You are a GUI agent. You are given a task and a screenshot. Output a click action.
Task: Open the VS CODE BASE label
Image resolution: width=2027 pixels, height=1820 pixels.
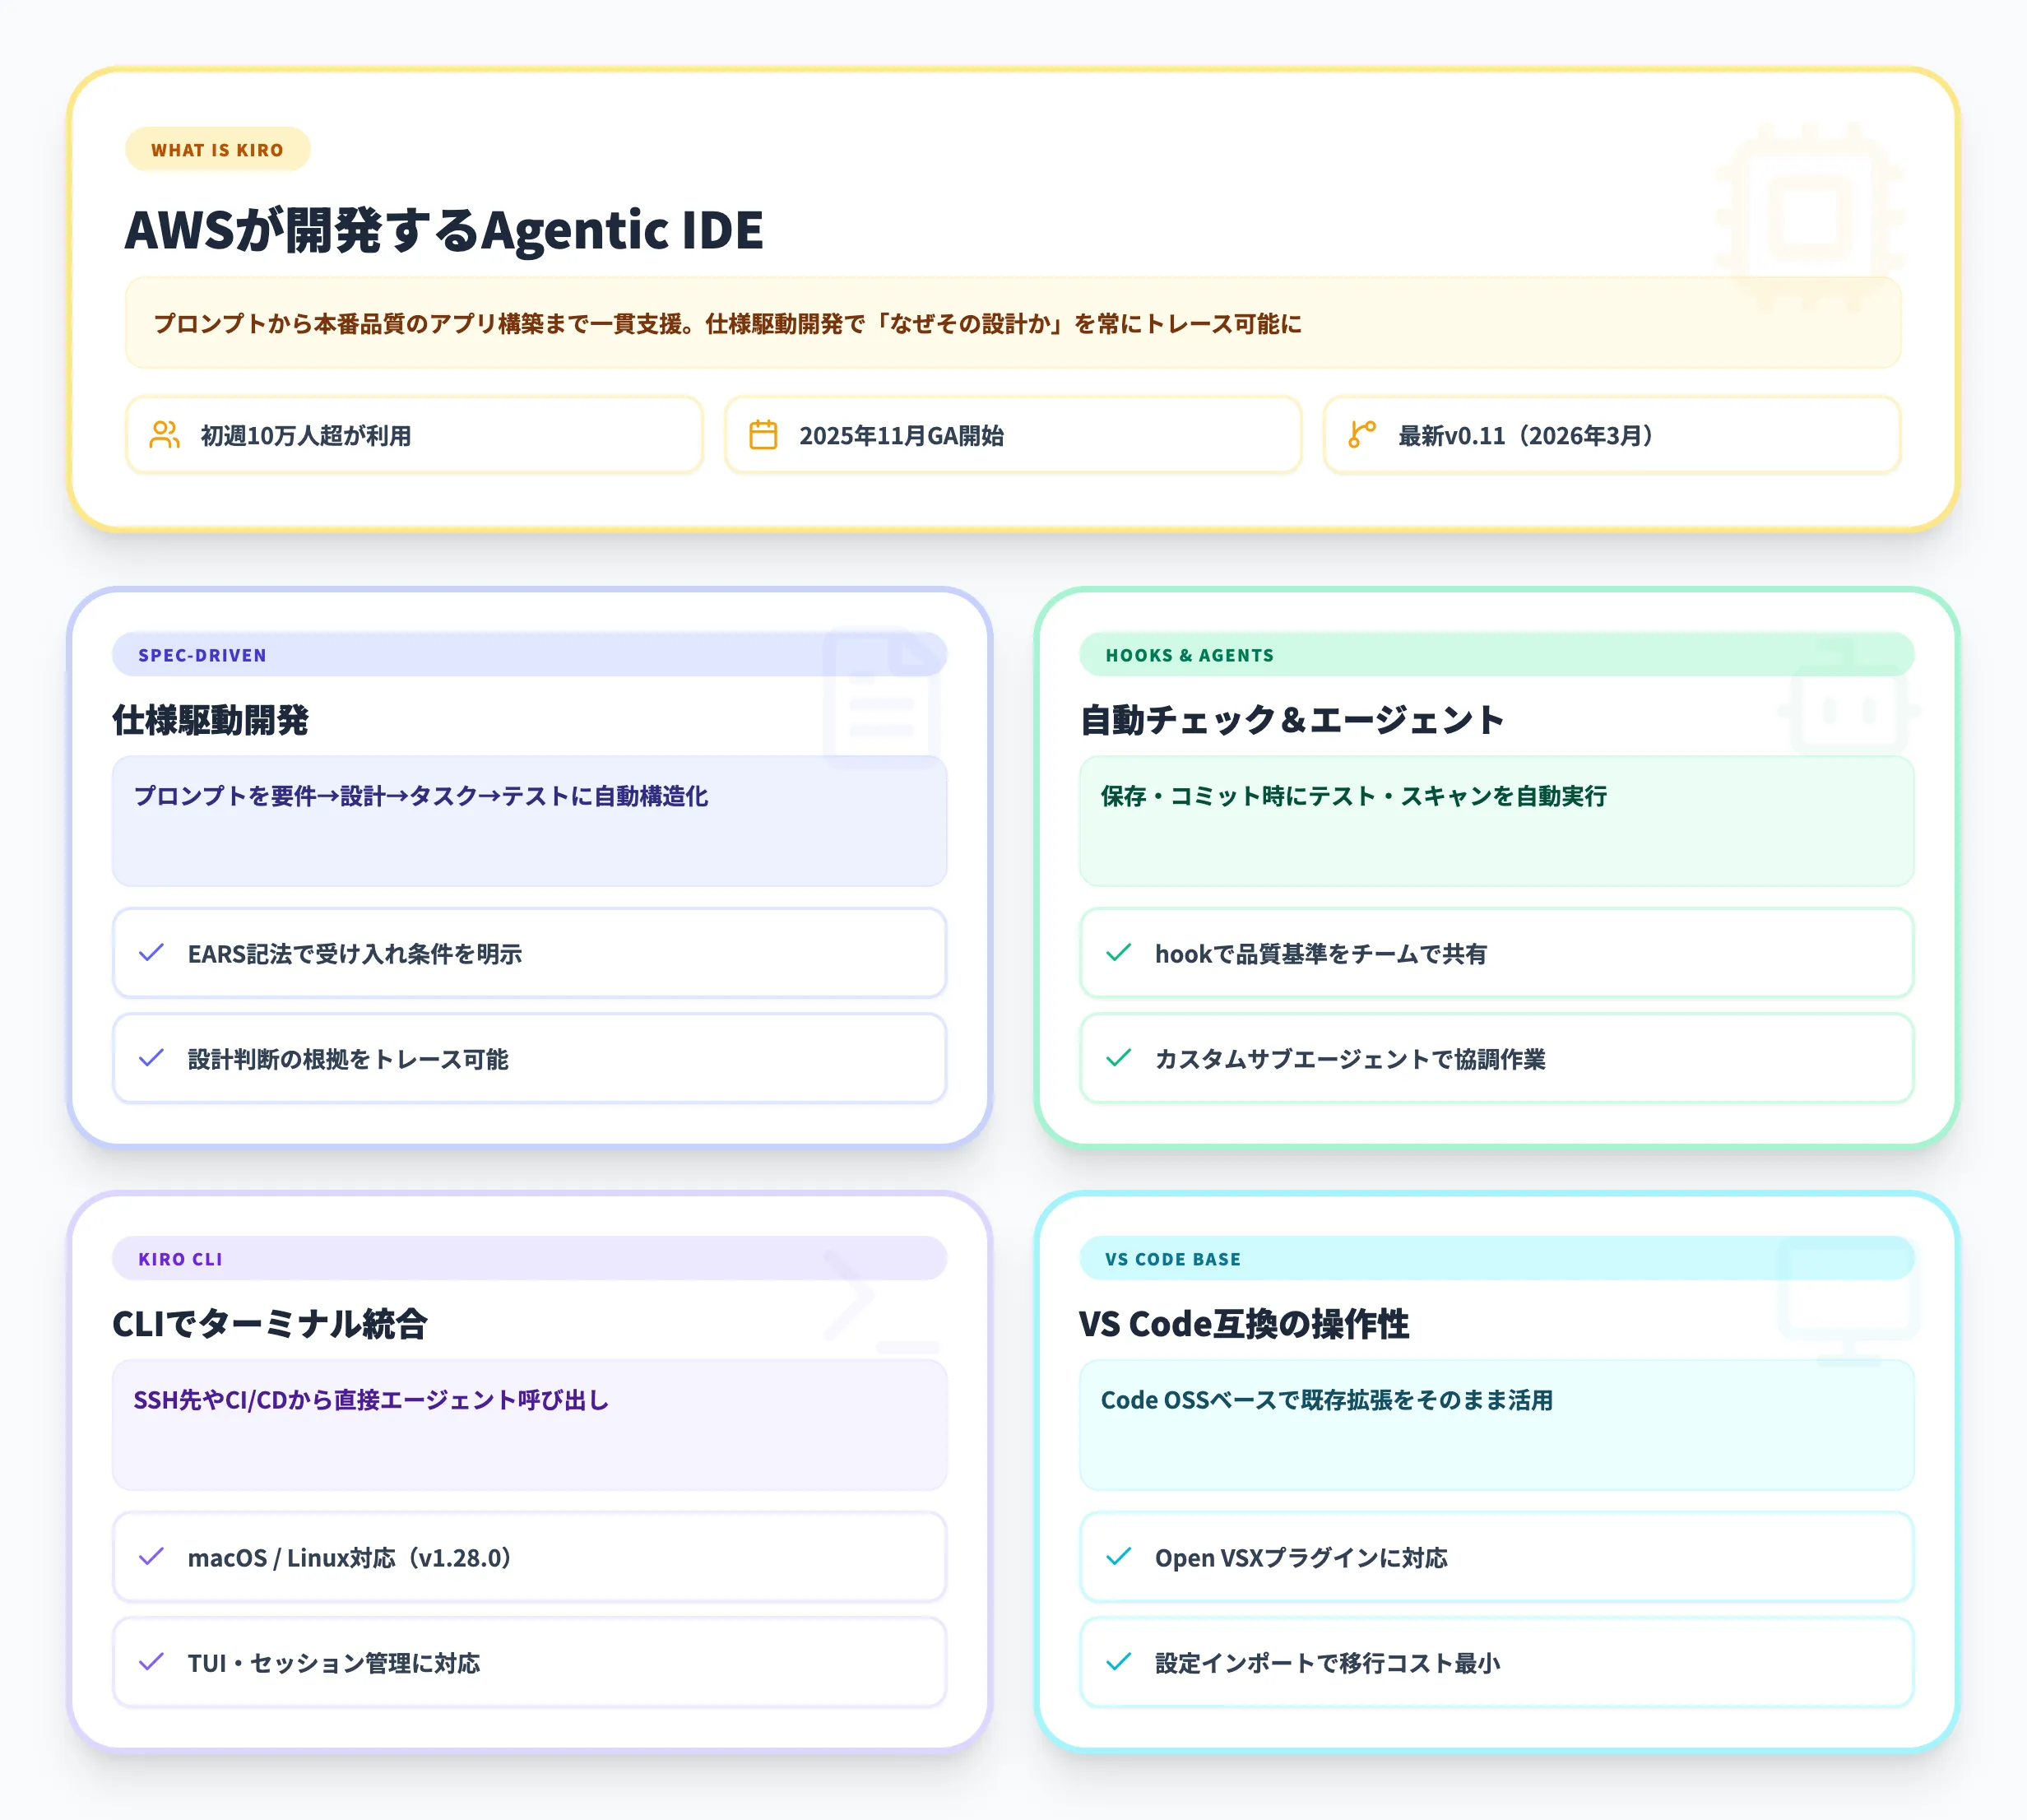pyautogui.click(x=1172, y=1259)
